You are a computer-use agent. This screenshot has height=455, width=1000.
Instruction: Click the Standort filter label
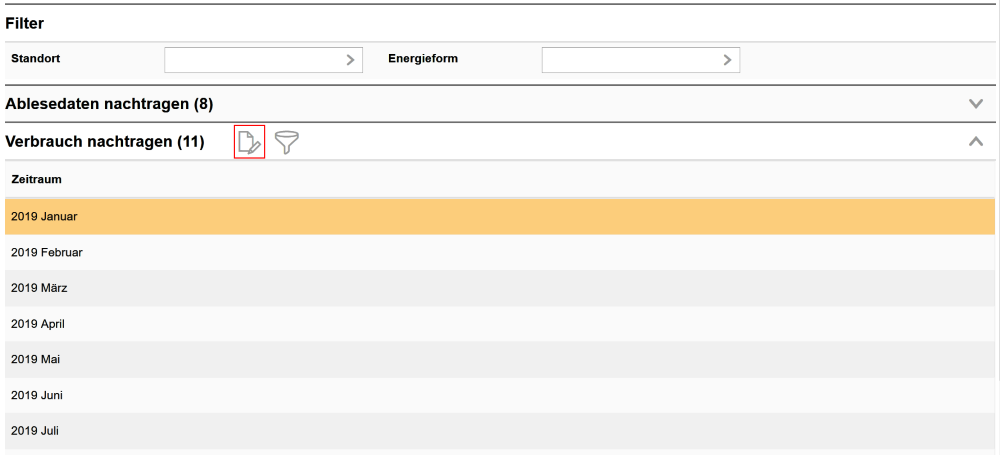coord(36,59)
